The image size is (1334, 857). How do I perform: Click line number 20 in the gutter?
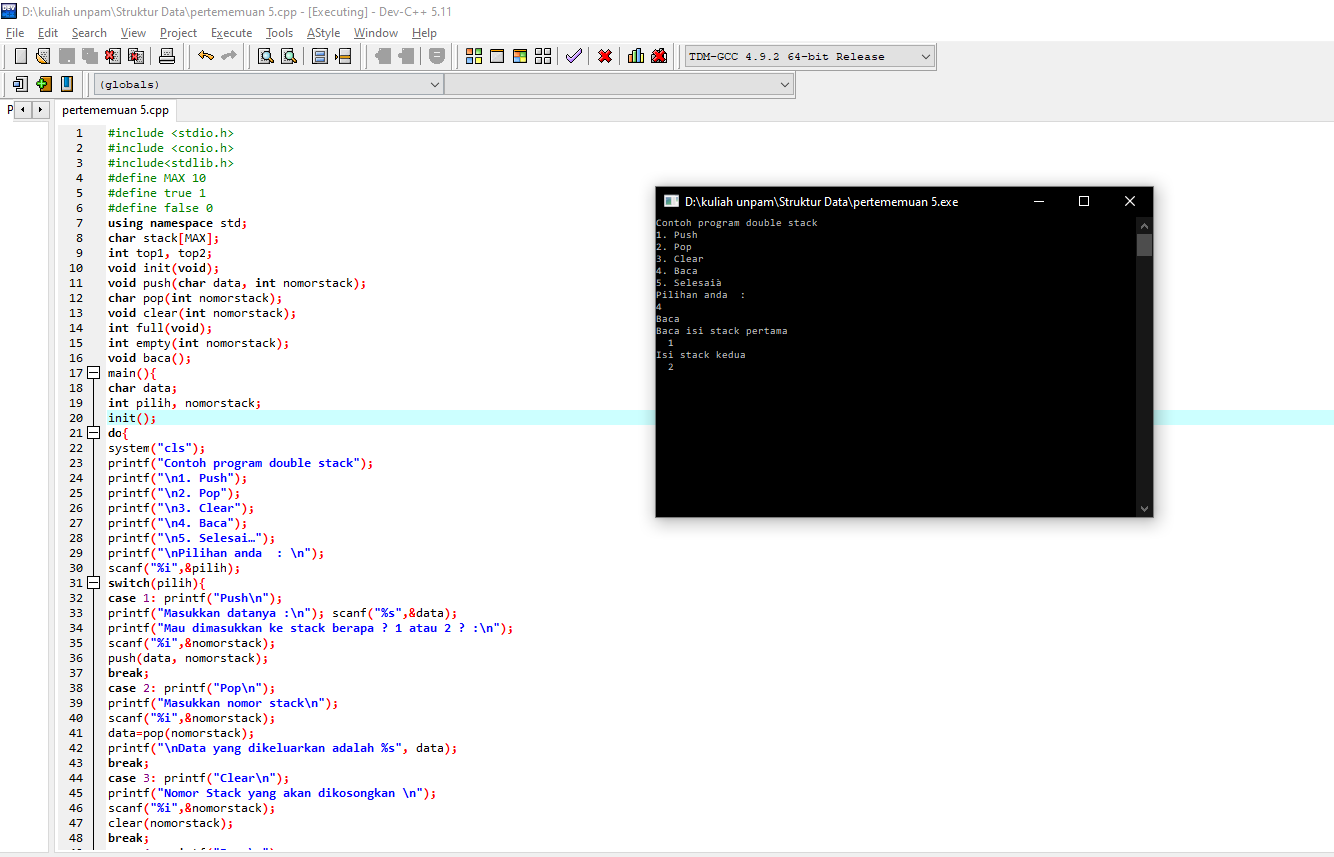point(76,418)
